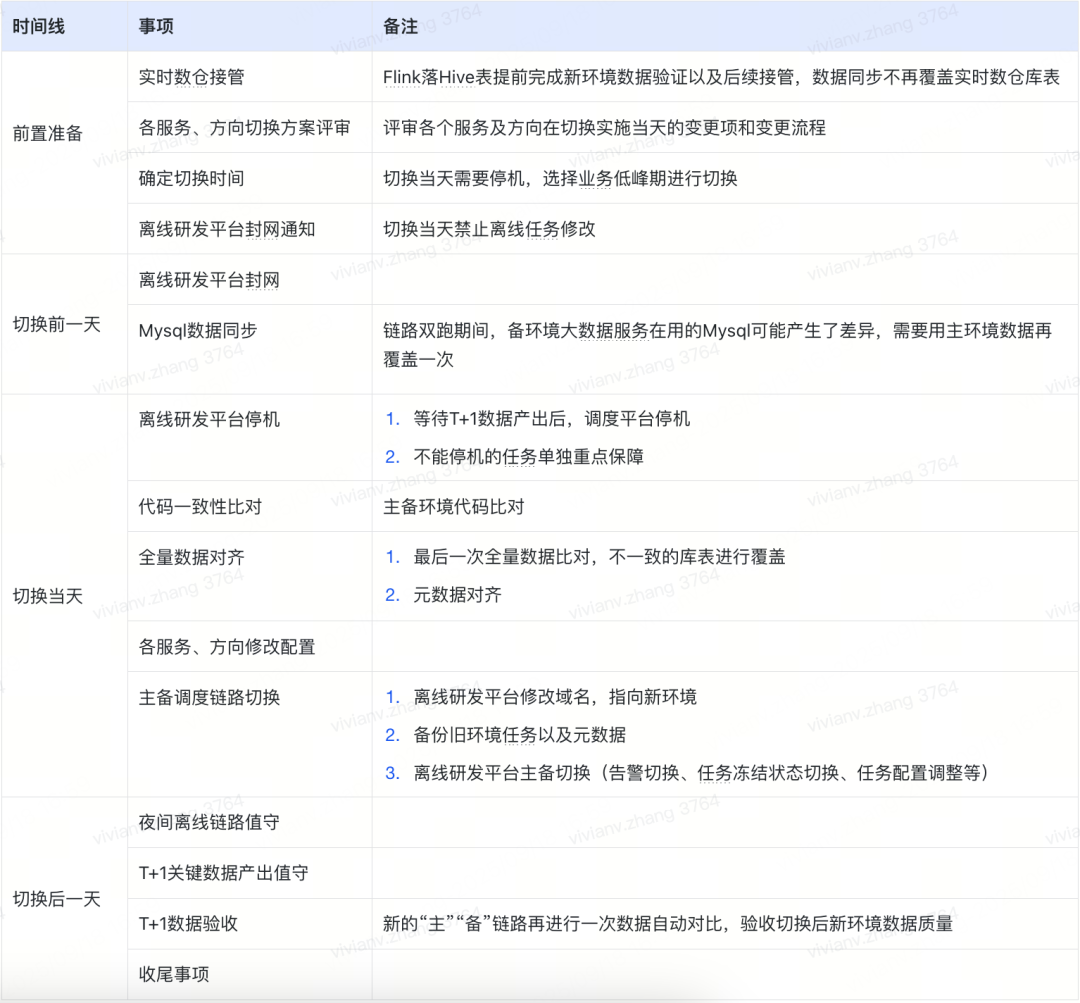Click the 事项 column header
The width and height of the screenshot is (1080, 1003).
pyautogui.click(x=156, y=27)
